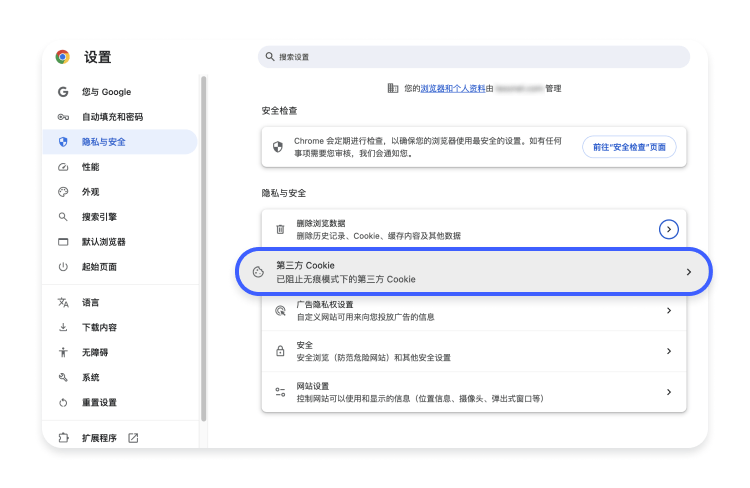
Task: Click the Google G icon in sidebar
Action: point(63,92)
